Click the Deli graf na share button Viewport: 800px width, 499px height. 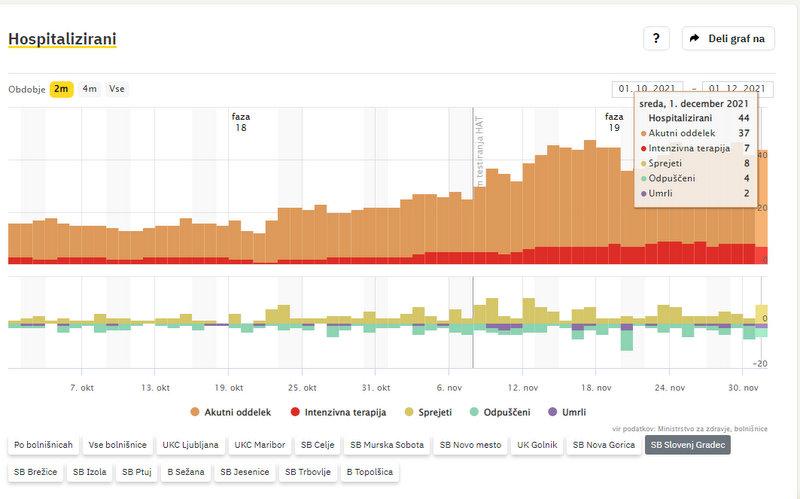tap(728, 39)
